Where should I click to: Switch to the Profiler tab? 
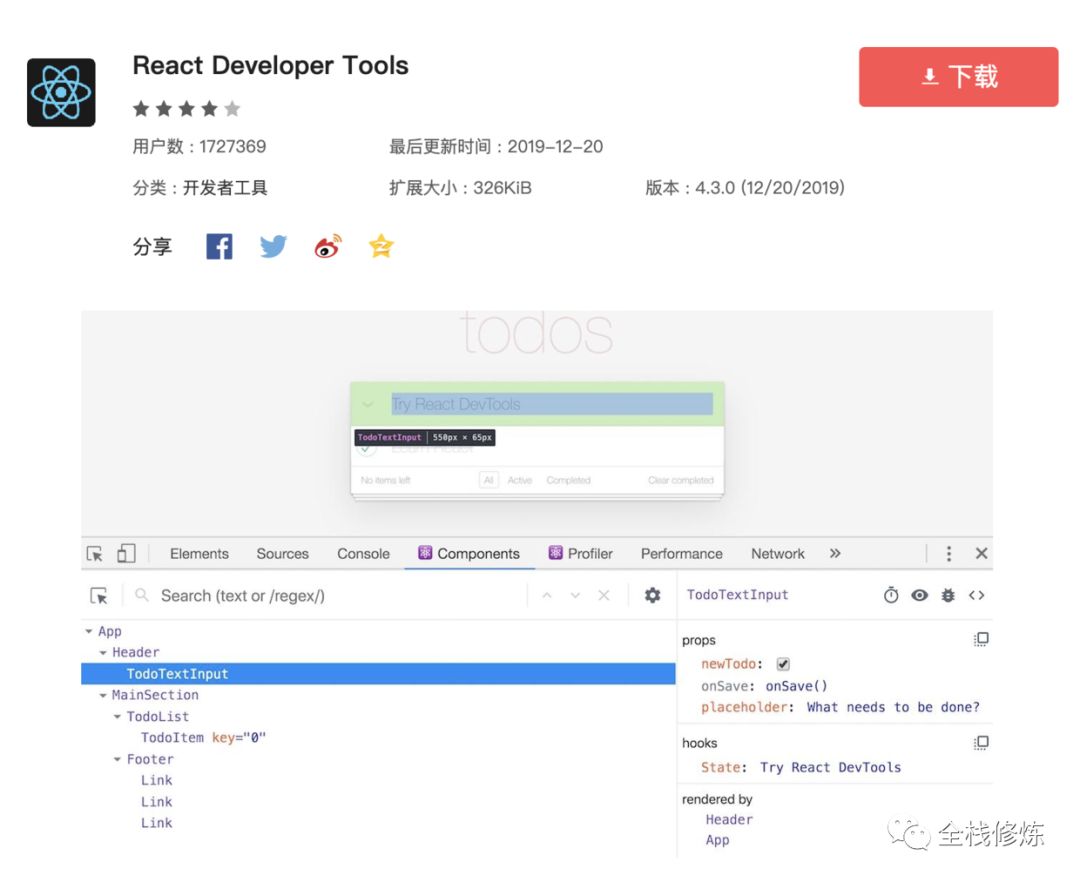[589, 553]
